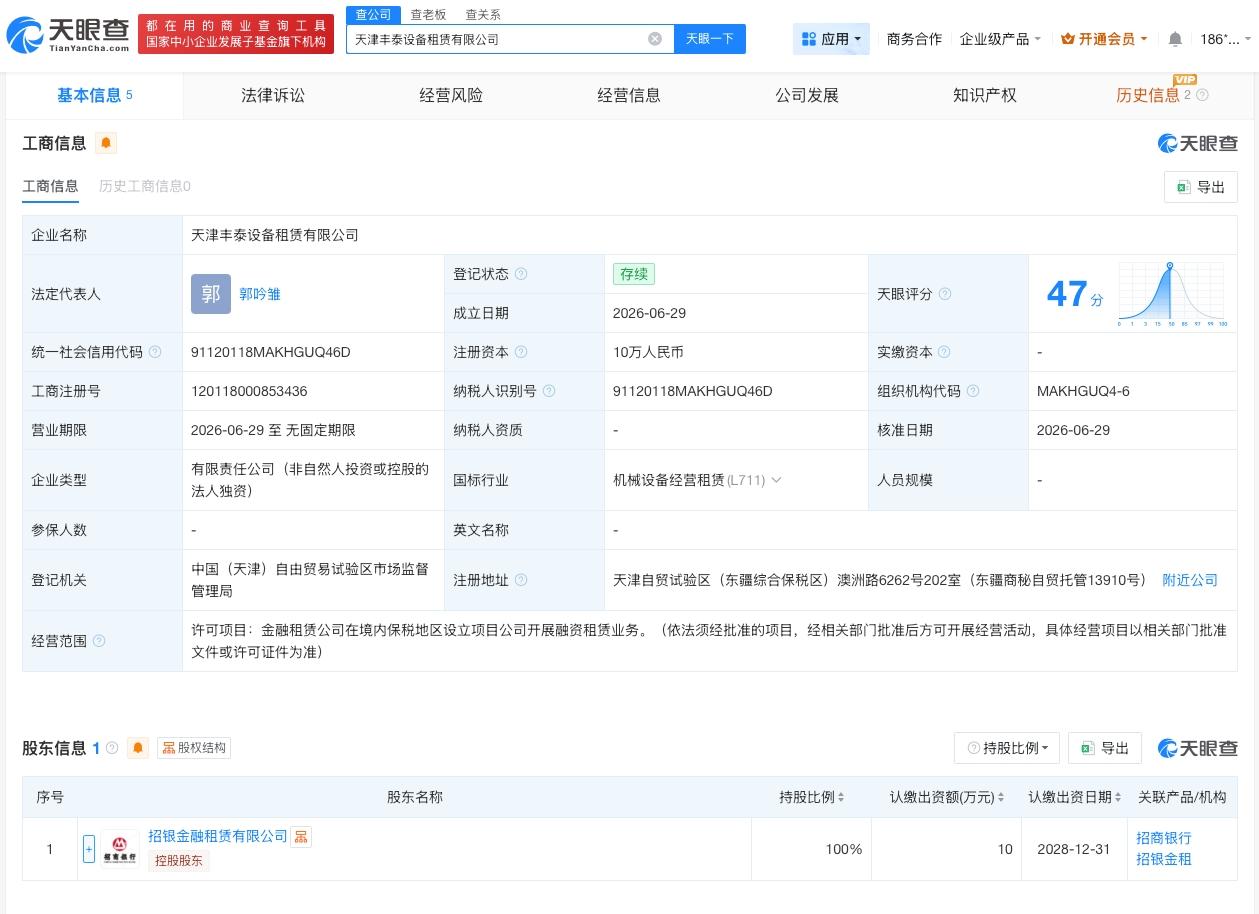Click the 工商信息 orange alert bell icon
The width and height of the screenshot is (1259, 914).
106,143
